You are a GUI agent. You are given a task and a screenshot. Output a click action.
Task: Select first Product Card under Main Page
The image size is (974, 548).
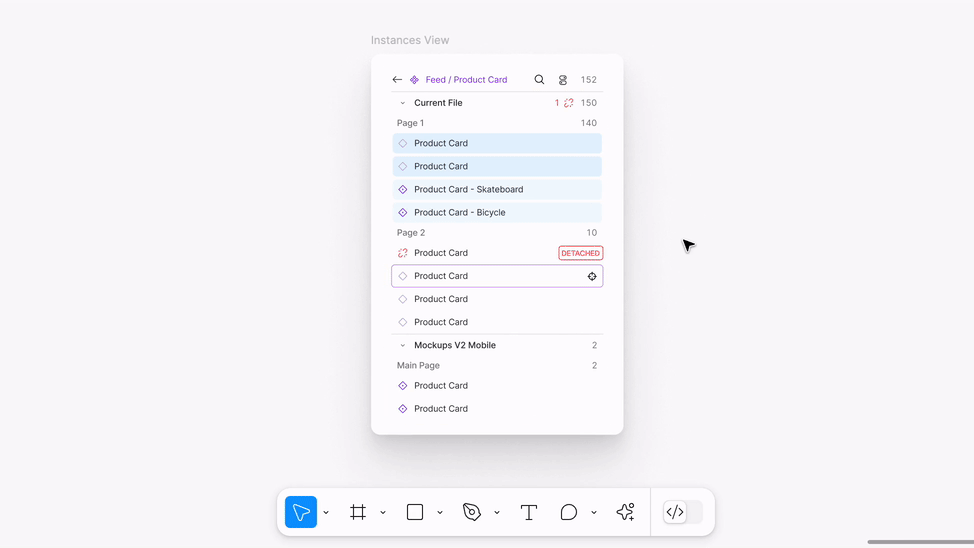[x=497, y=386]
